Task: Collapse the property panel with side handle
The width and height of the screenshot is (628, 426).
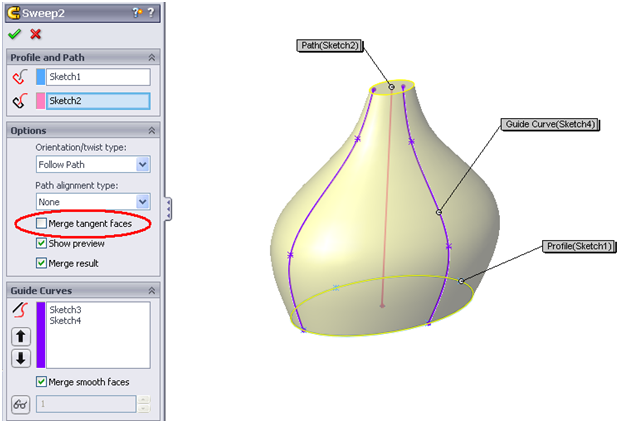Action: pos(168,209)
